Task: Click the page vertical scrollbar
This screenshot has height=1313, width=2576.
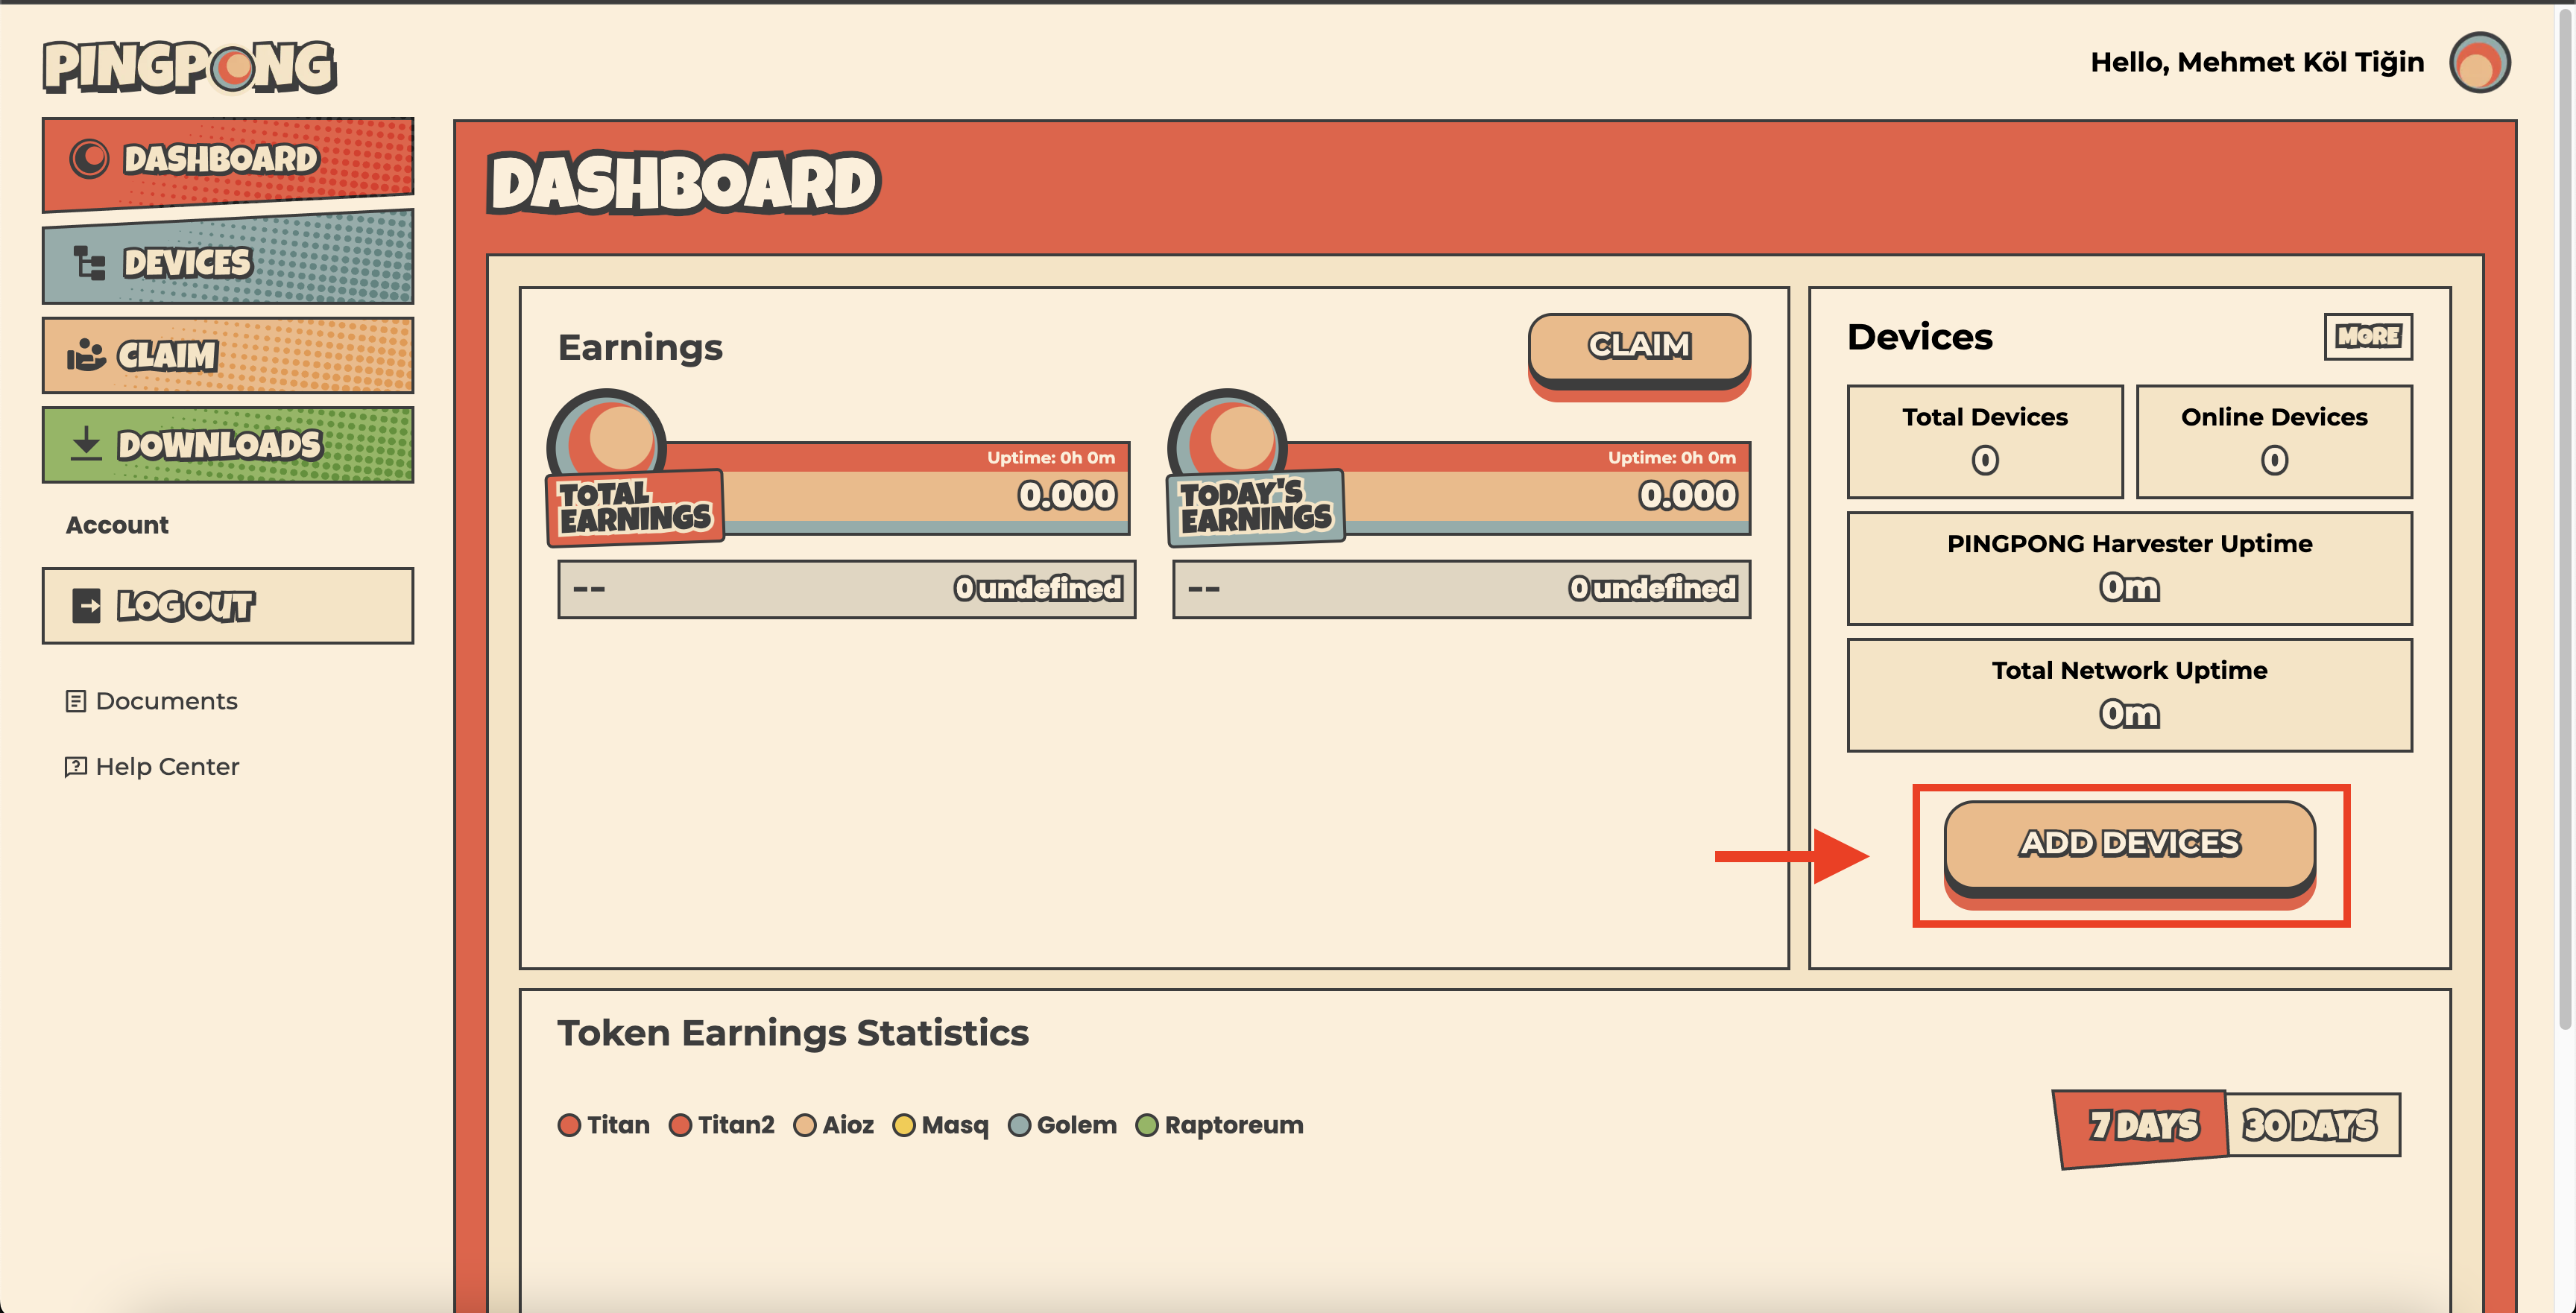Action: pos(2565,520)
